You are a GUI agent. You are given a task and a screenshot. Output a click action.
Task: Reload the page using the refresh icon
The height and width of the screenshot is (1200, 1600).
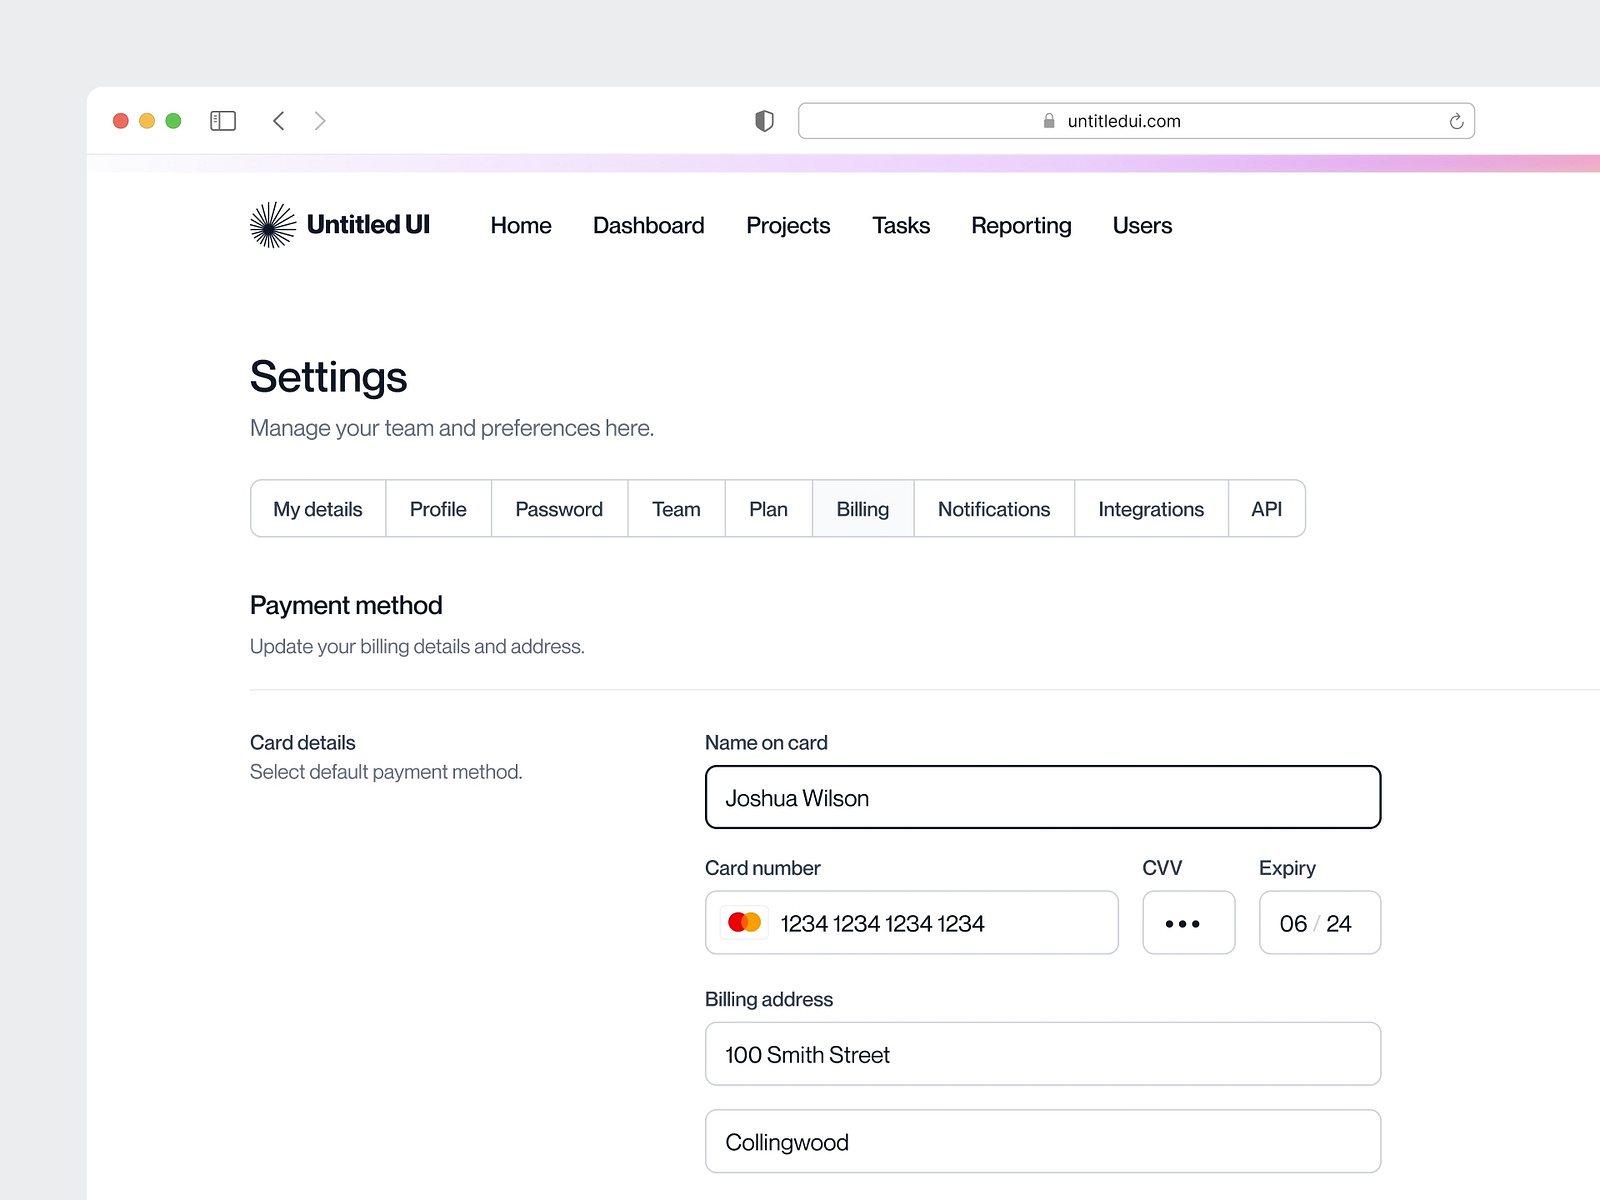coord(1457,120)
